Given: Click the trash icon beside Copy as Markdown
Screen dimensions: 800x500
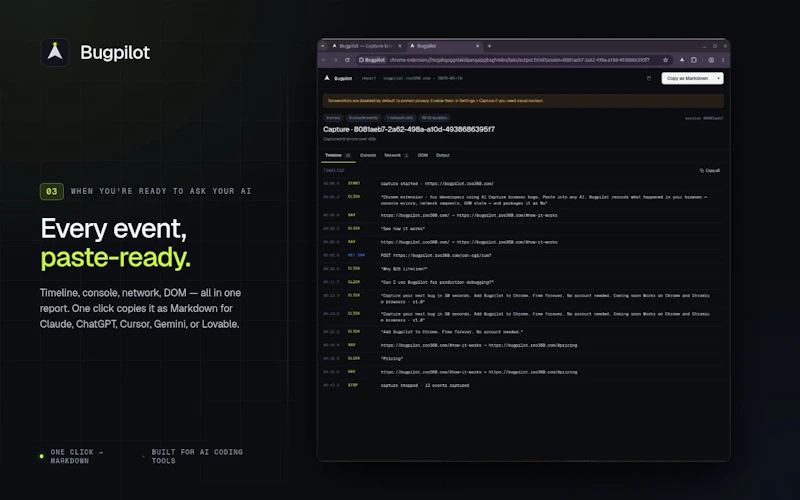Looking at the screenshot, I should tap(649, 79).
